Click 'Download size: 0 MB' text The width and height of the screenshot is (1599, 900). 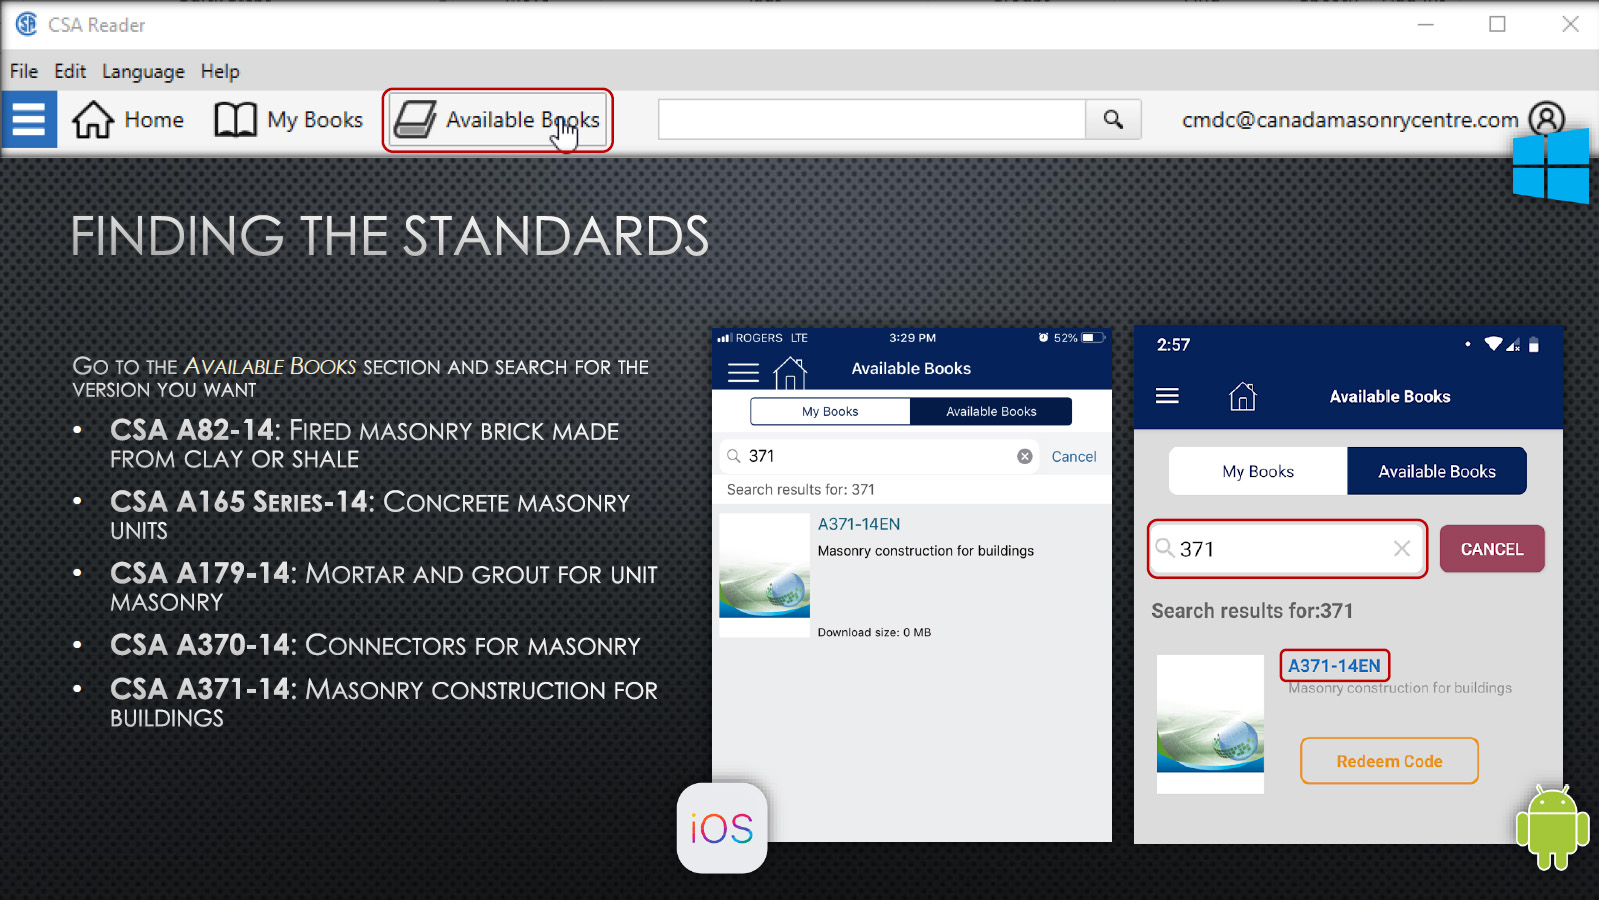(x=874, y=632)
